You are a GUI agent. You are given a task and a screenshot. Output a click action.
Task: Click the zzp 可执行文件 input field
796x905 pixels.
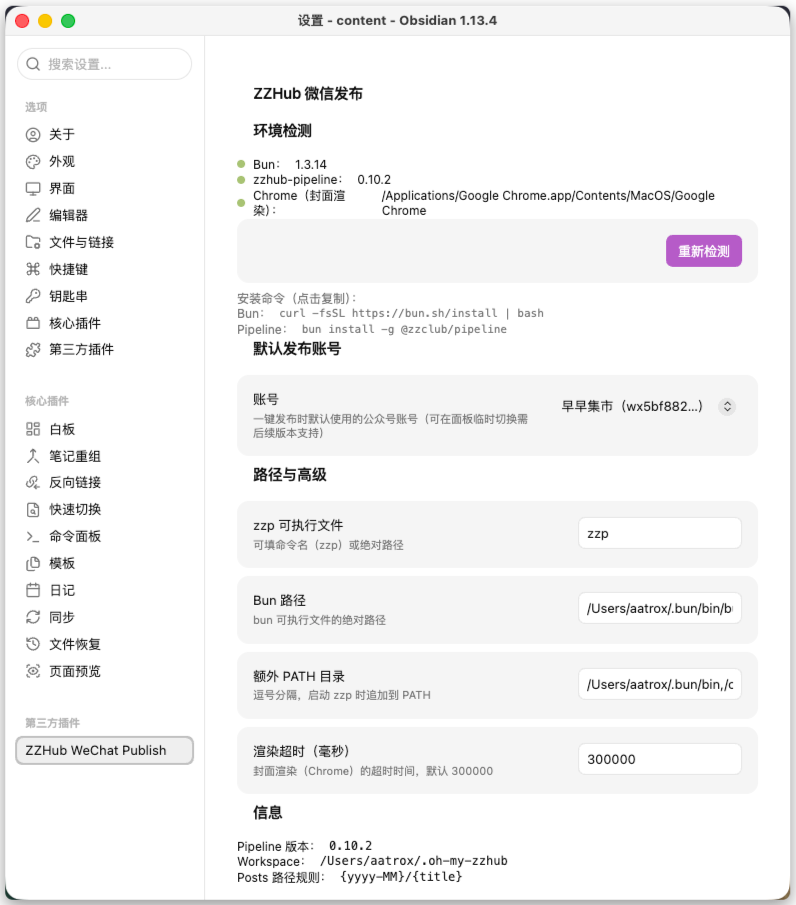[x=660, y=533]
